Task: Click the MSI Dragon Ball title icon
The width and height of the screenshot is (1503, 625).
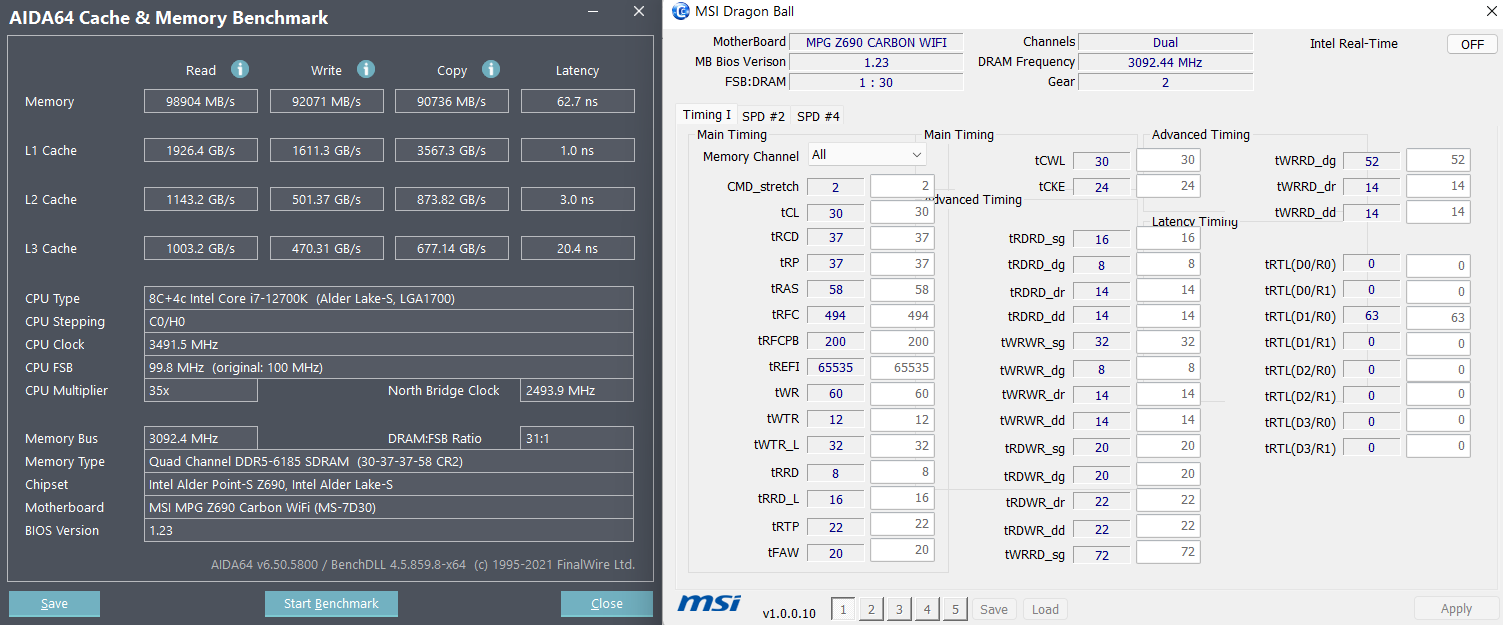Action: click(x=681, y=11)
